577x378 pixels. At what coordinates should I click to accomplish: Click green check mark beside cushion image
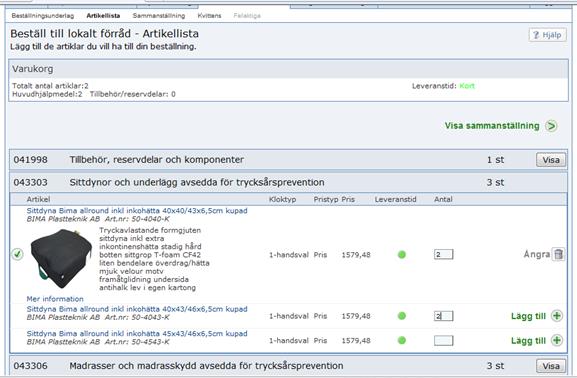17,254
